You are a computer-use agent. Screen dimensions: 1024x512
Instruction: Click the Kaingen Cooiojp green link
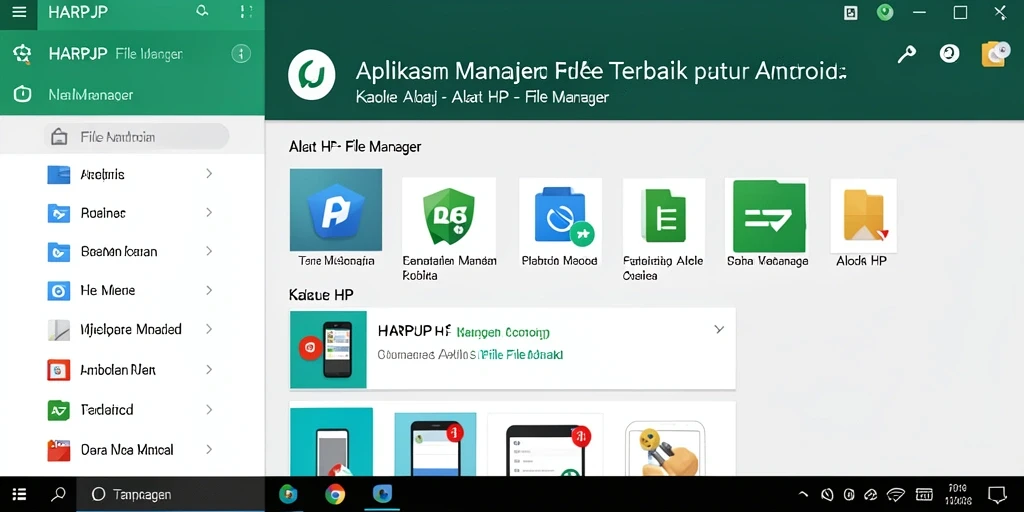pyautogui.click(x=503, y=332)
